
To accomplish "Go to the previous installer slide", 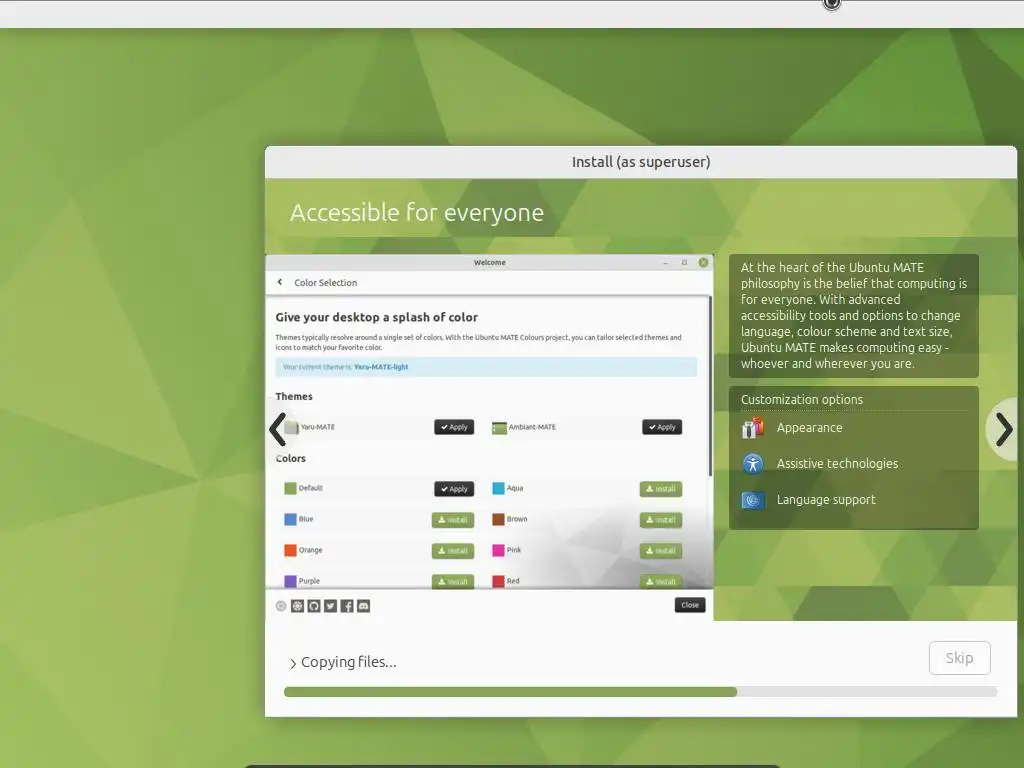I will [278, 429].
